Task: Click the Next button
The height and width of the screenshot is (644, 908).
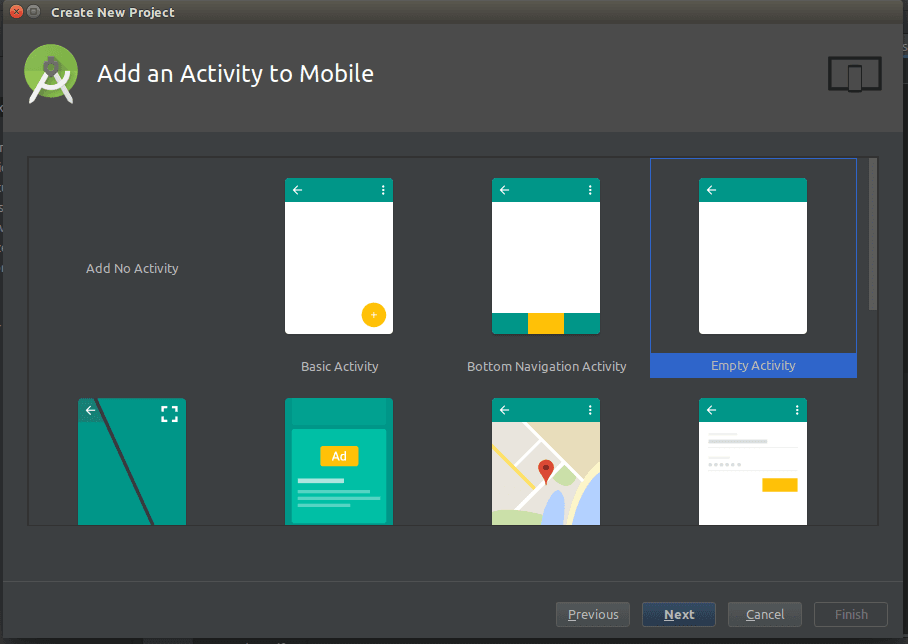Action: tap(679, 614)
